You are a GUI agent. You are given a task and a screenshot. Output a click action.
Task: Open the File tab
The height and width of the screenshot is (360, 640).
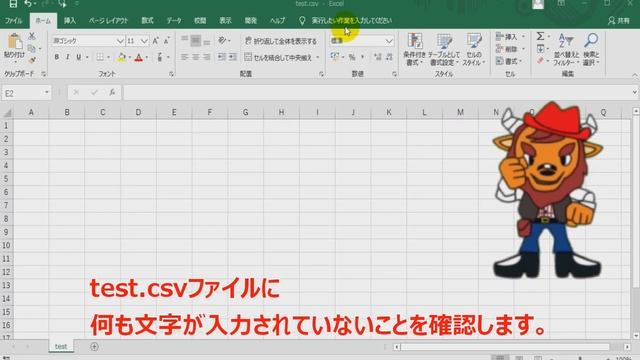[13, 20]
